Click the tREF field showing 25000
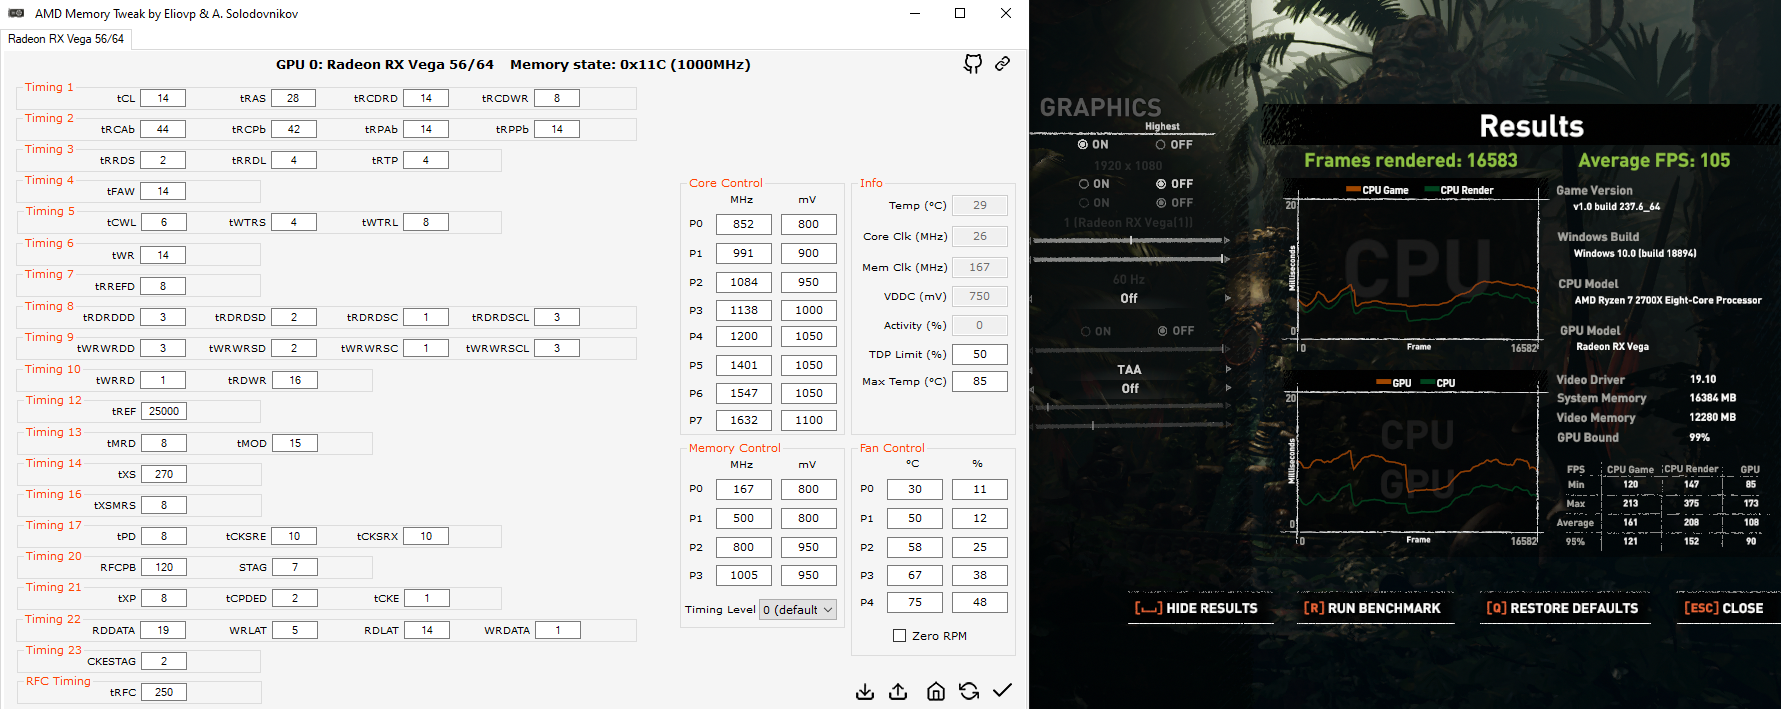Screen dimensions: 1781x709 (x=164, y=411)
